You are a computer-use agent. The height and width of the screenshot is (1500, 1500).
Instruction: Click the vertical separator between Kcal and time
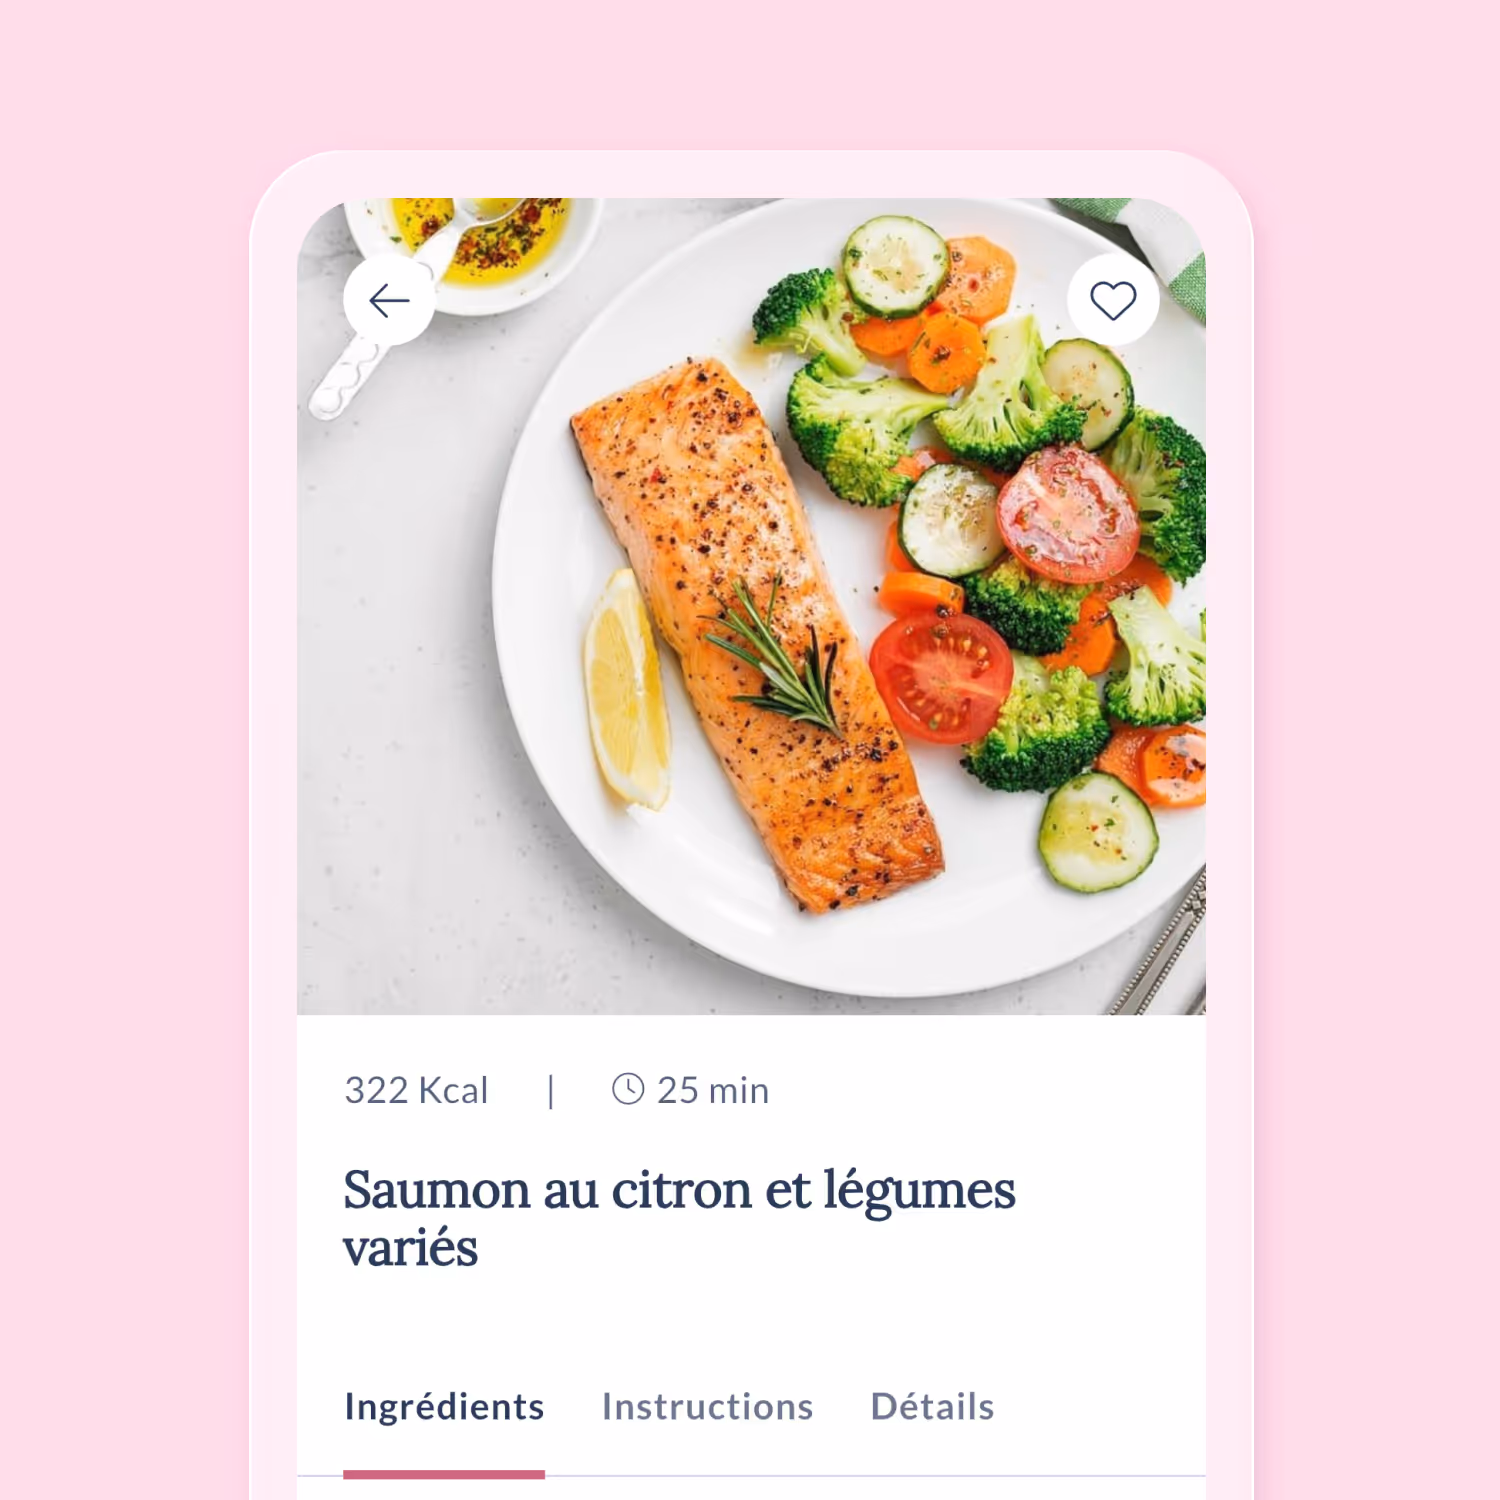(551, 1091)
